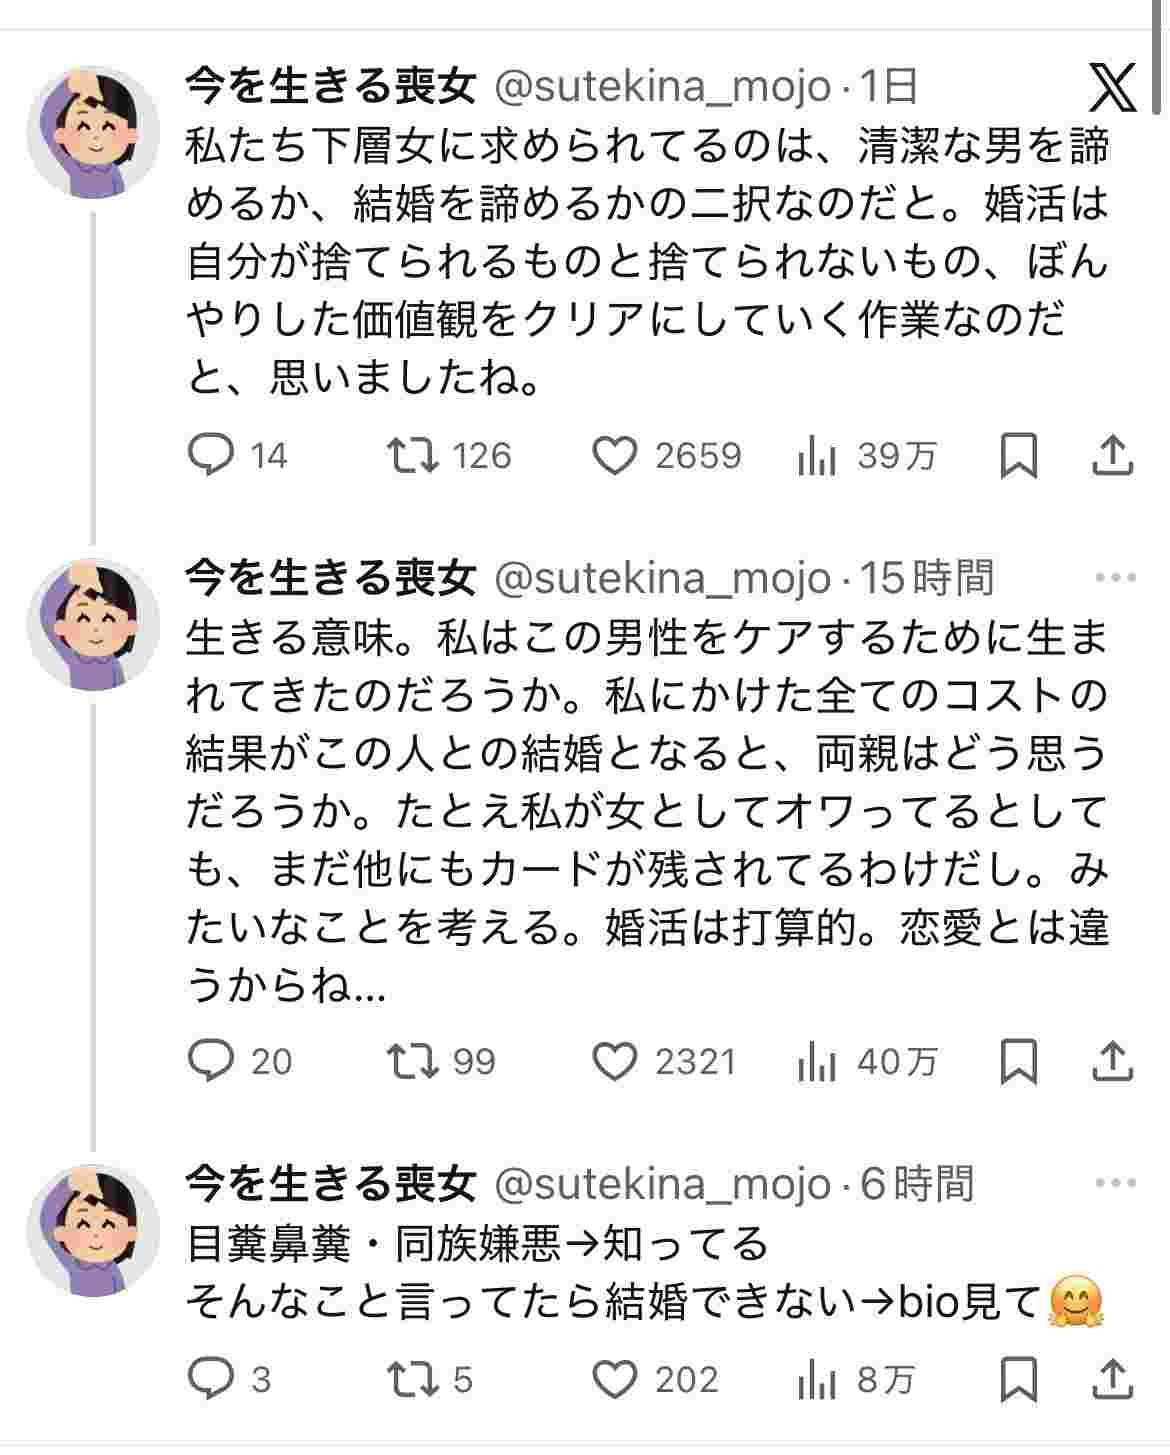The image size is (1170, 1455).
Task: Click the X logo icon
Action: pos(1112,87)
